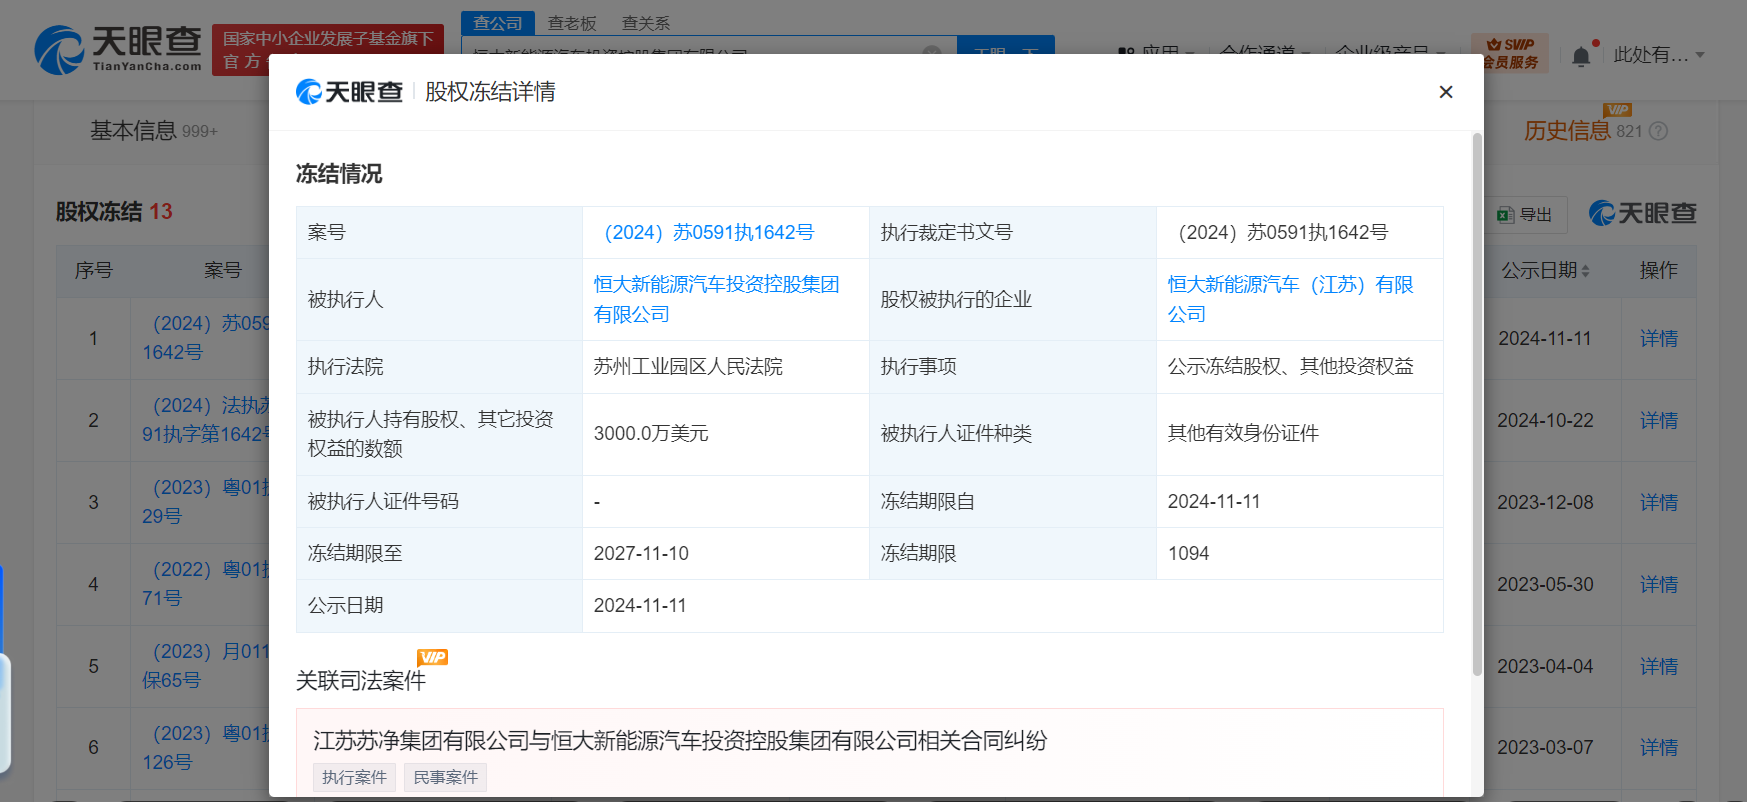The image size is (1747, 802).
Task: Open the notification bell icon
Action: pyautogui.click(x=1580, y=56)
